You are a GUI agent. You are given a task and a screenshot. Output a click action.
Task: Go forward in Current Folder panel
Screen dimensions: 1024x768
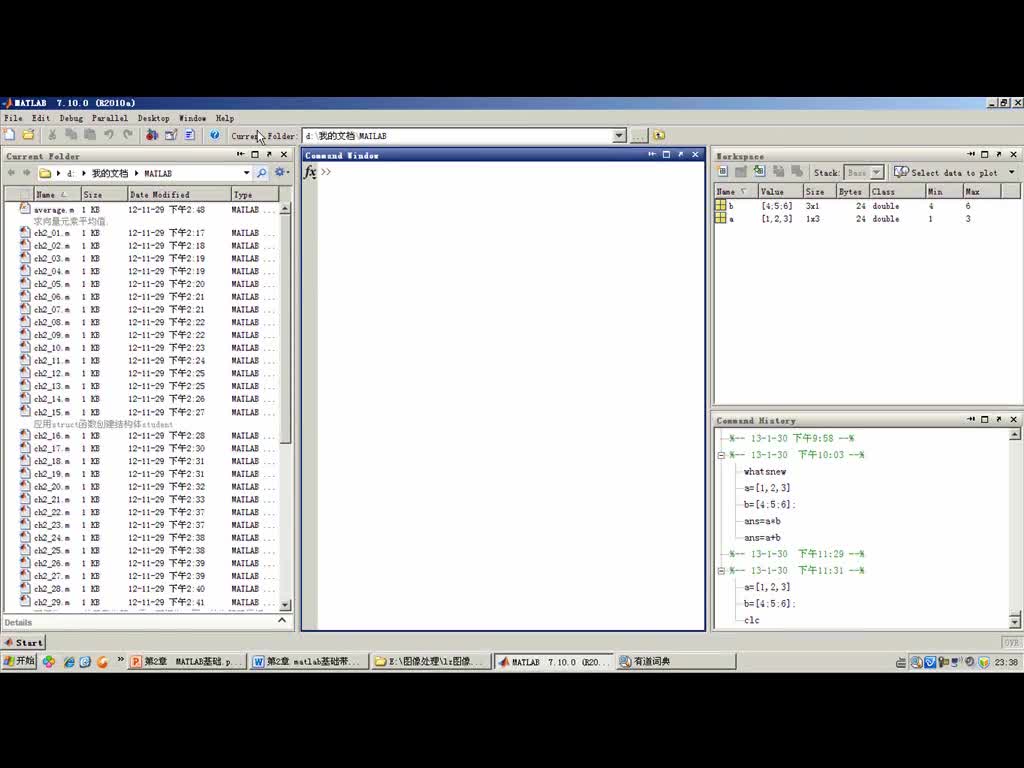[x=26, y=173]
